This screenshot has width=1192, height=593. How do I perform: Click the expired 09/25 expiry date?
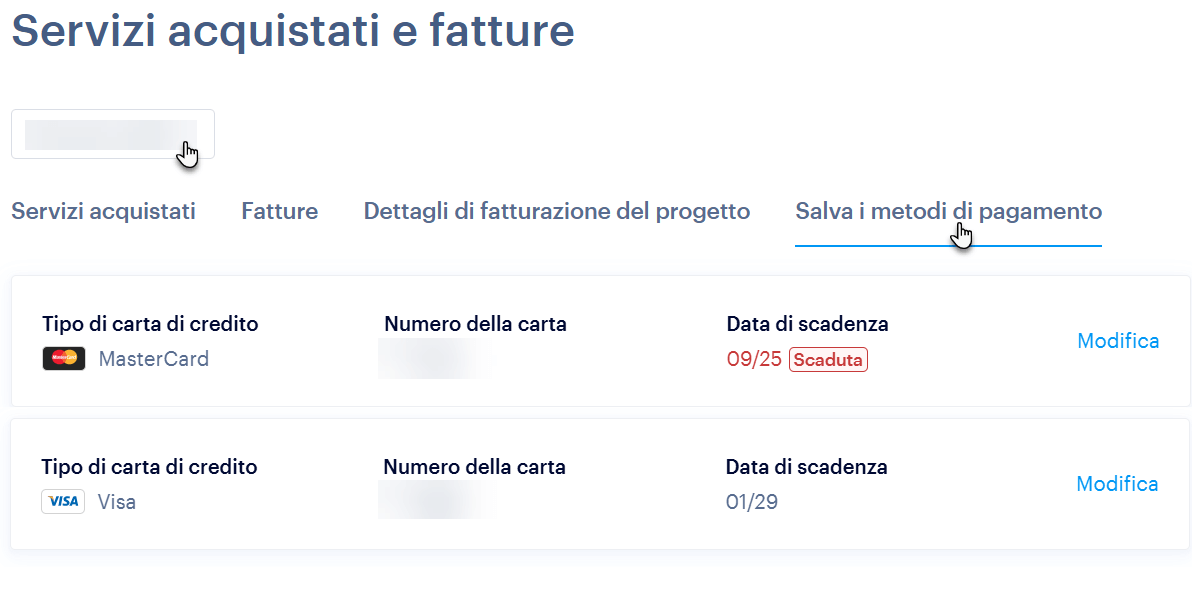tap(754, 359)
